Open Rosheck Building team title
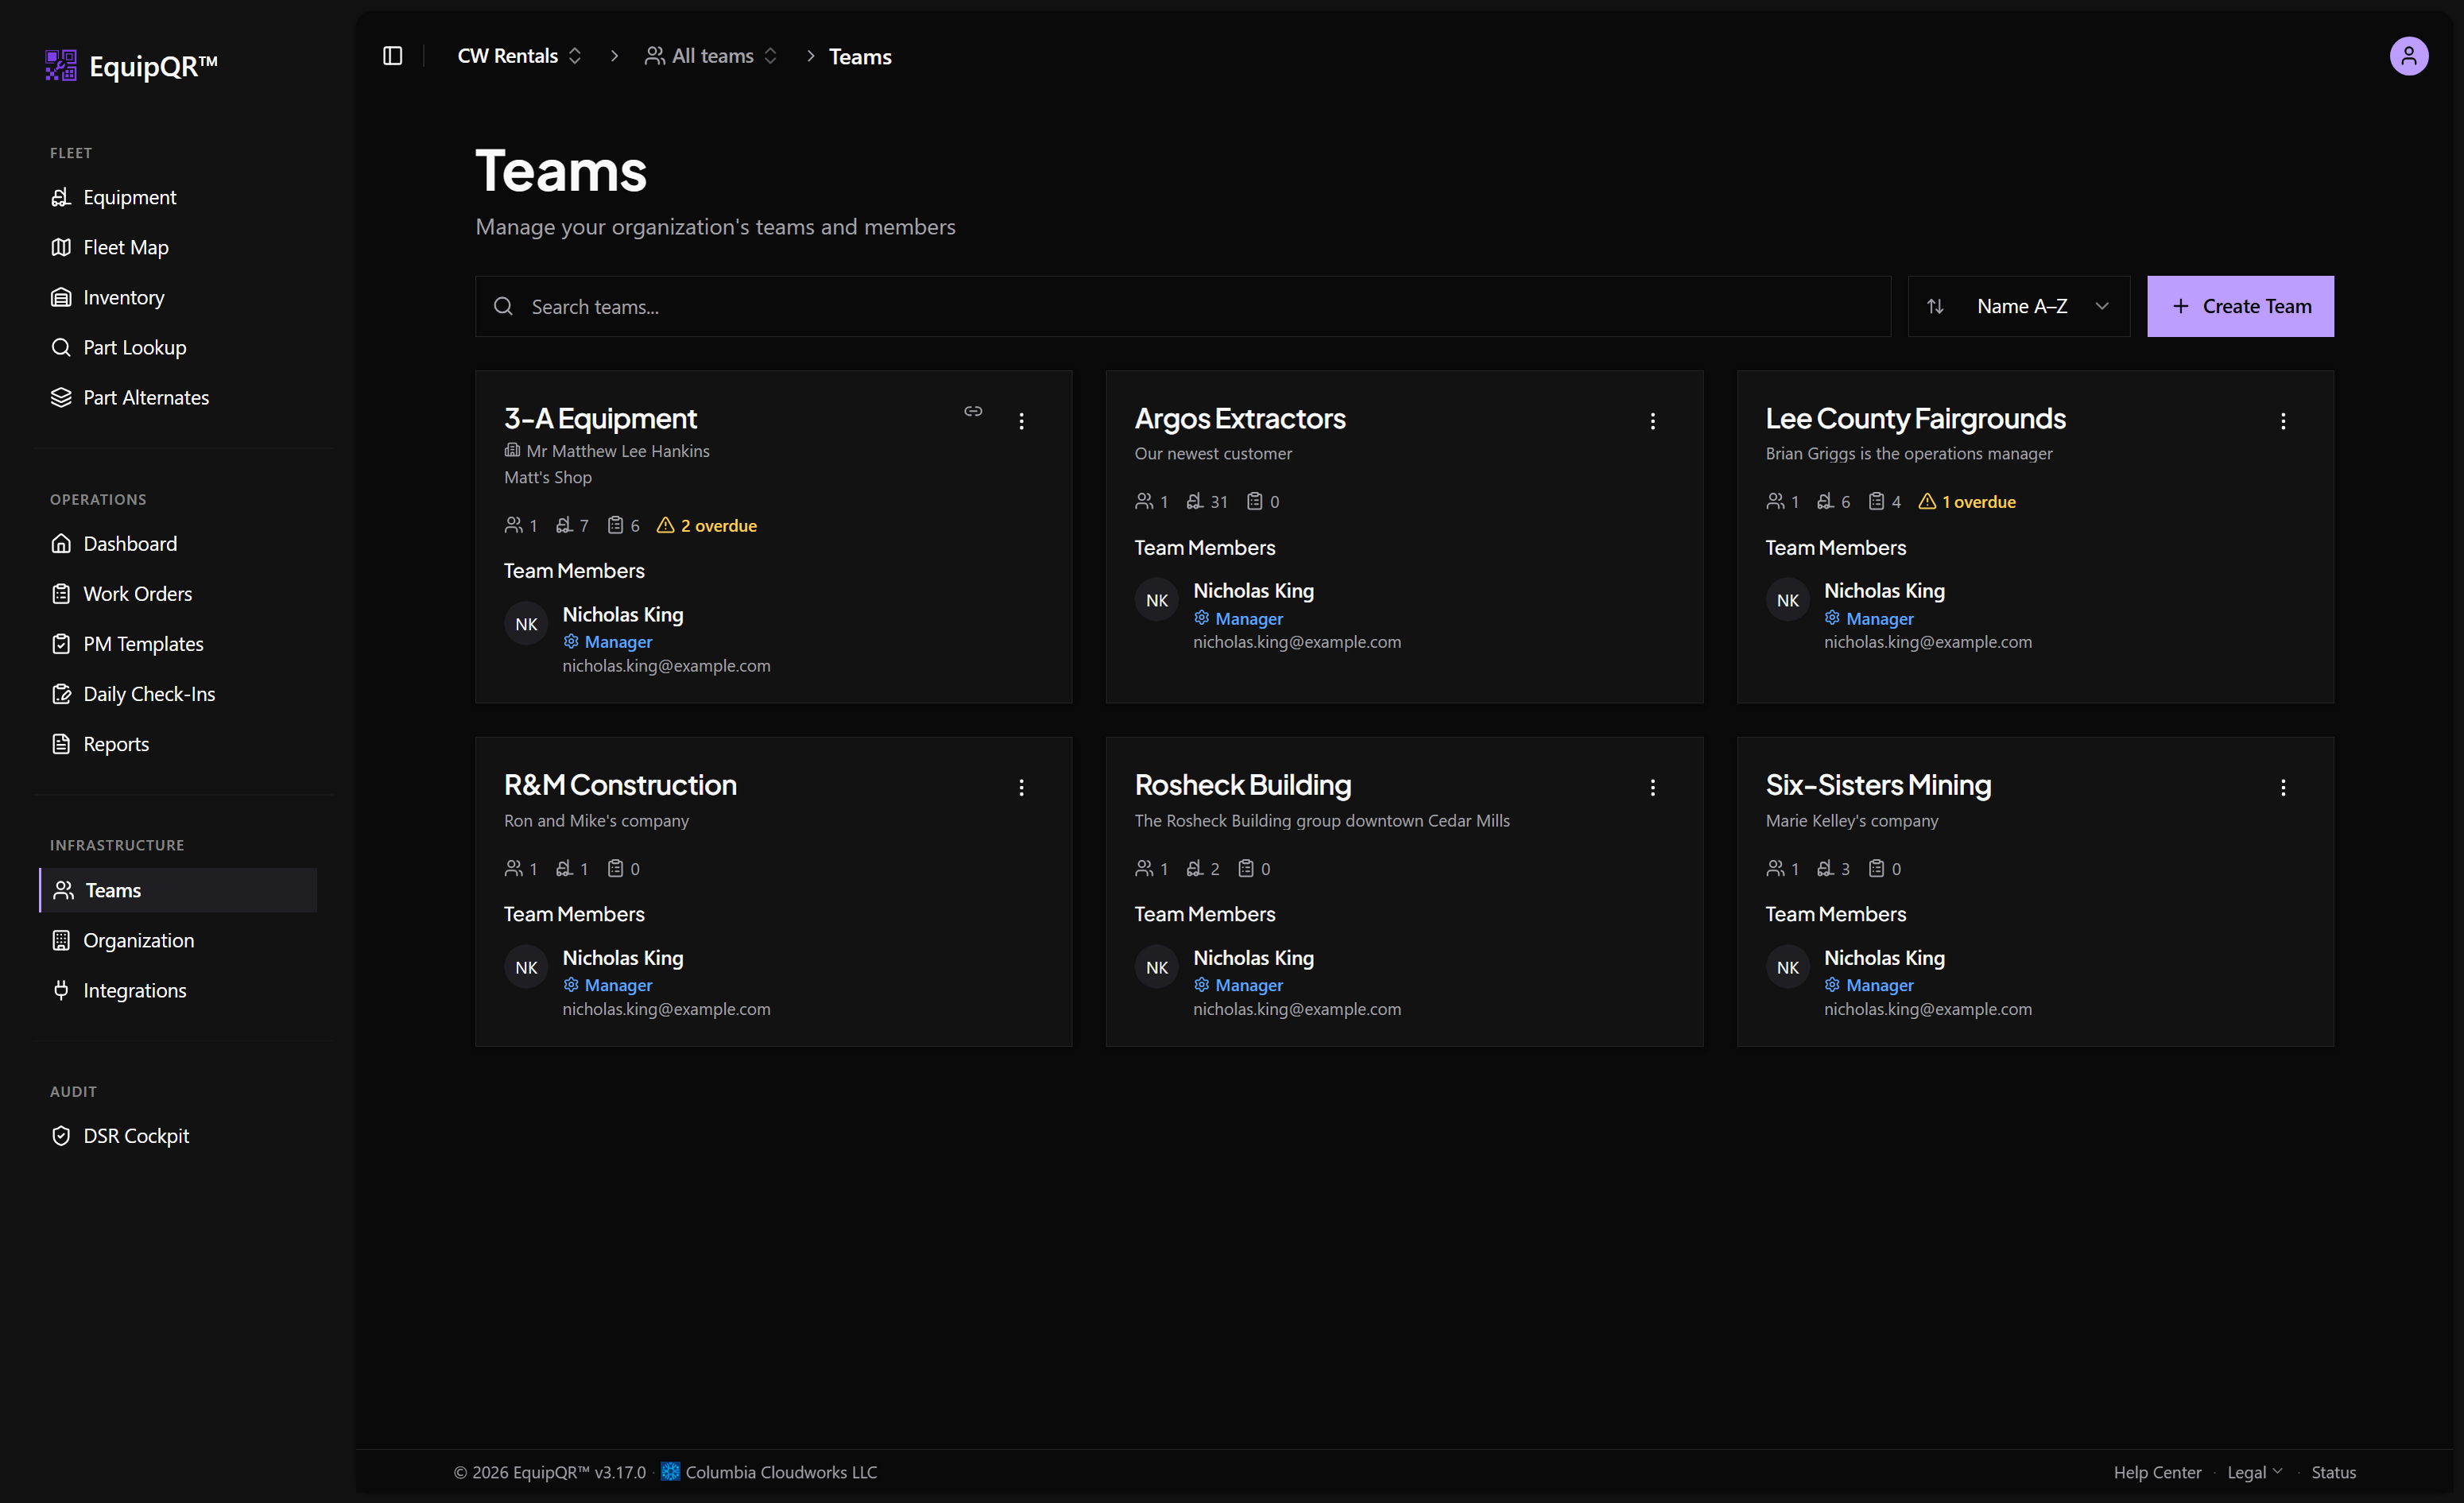 [1242, 785]
